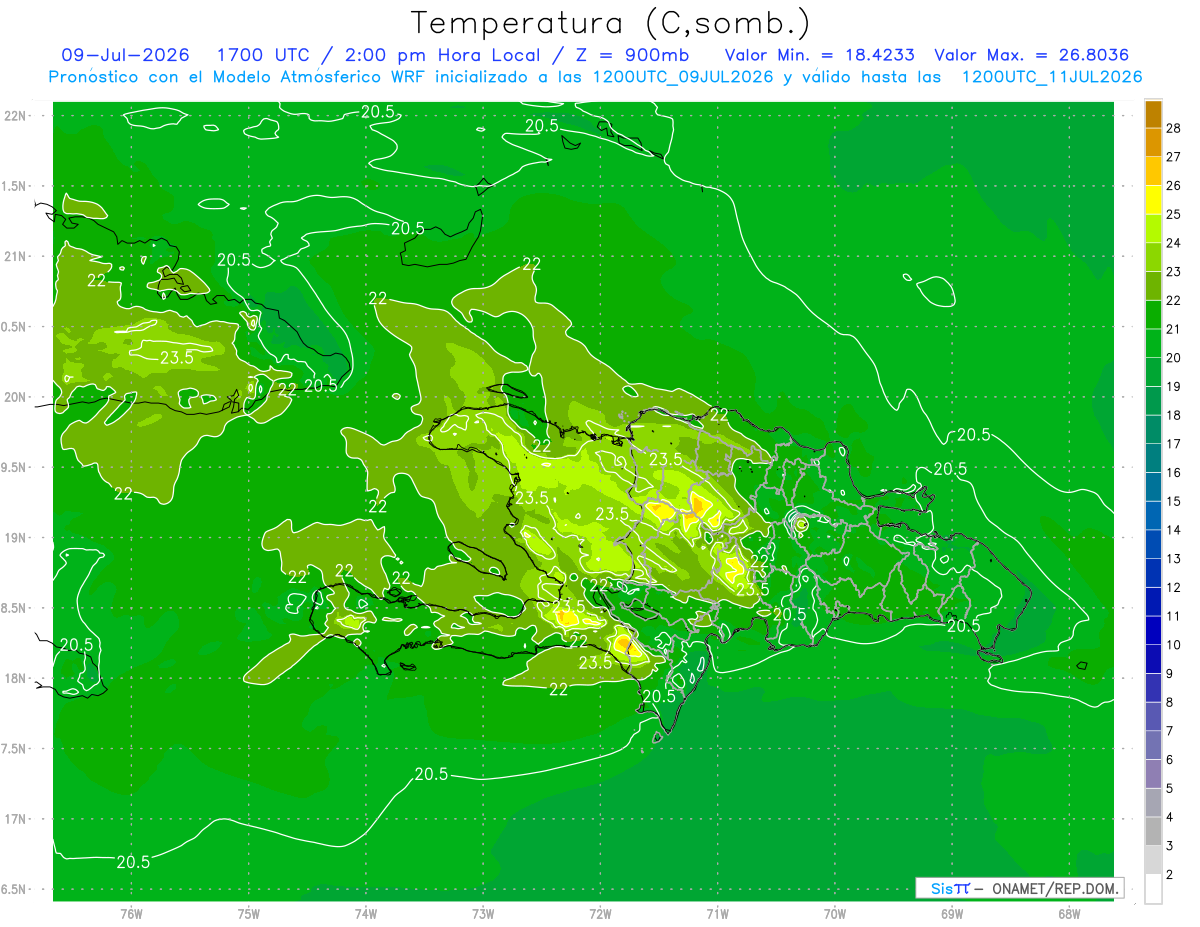The height and width of the screenshot is (927, 1200).
Task: Click the "28" value on the color scale
Action: pyautogui.click(x=1174, y=128)
